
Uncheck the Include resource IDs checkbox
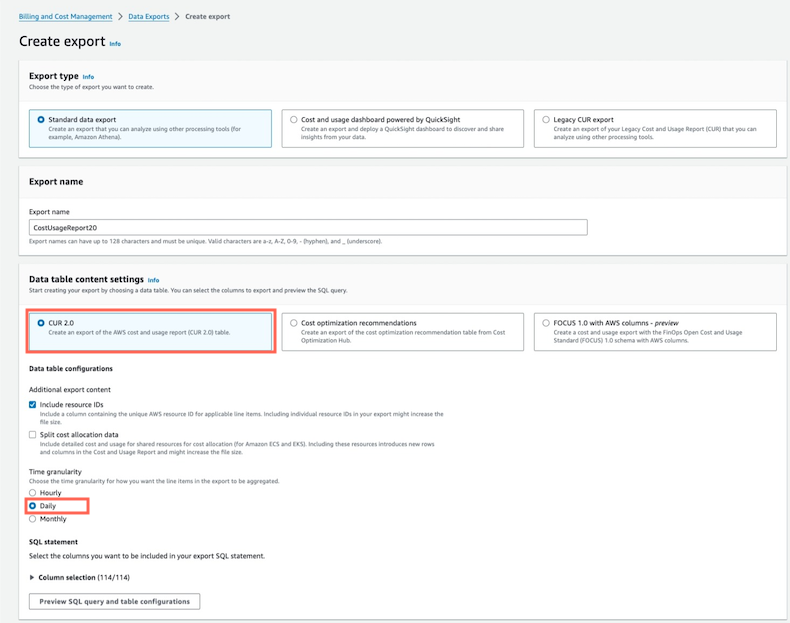point(33,405)
